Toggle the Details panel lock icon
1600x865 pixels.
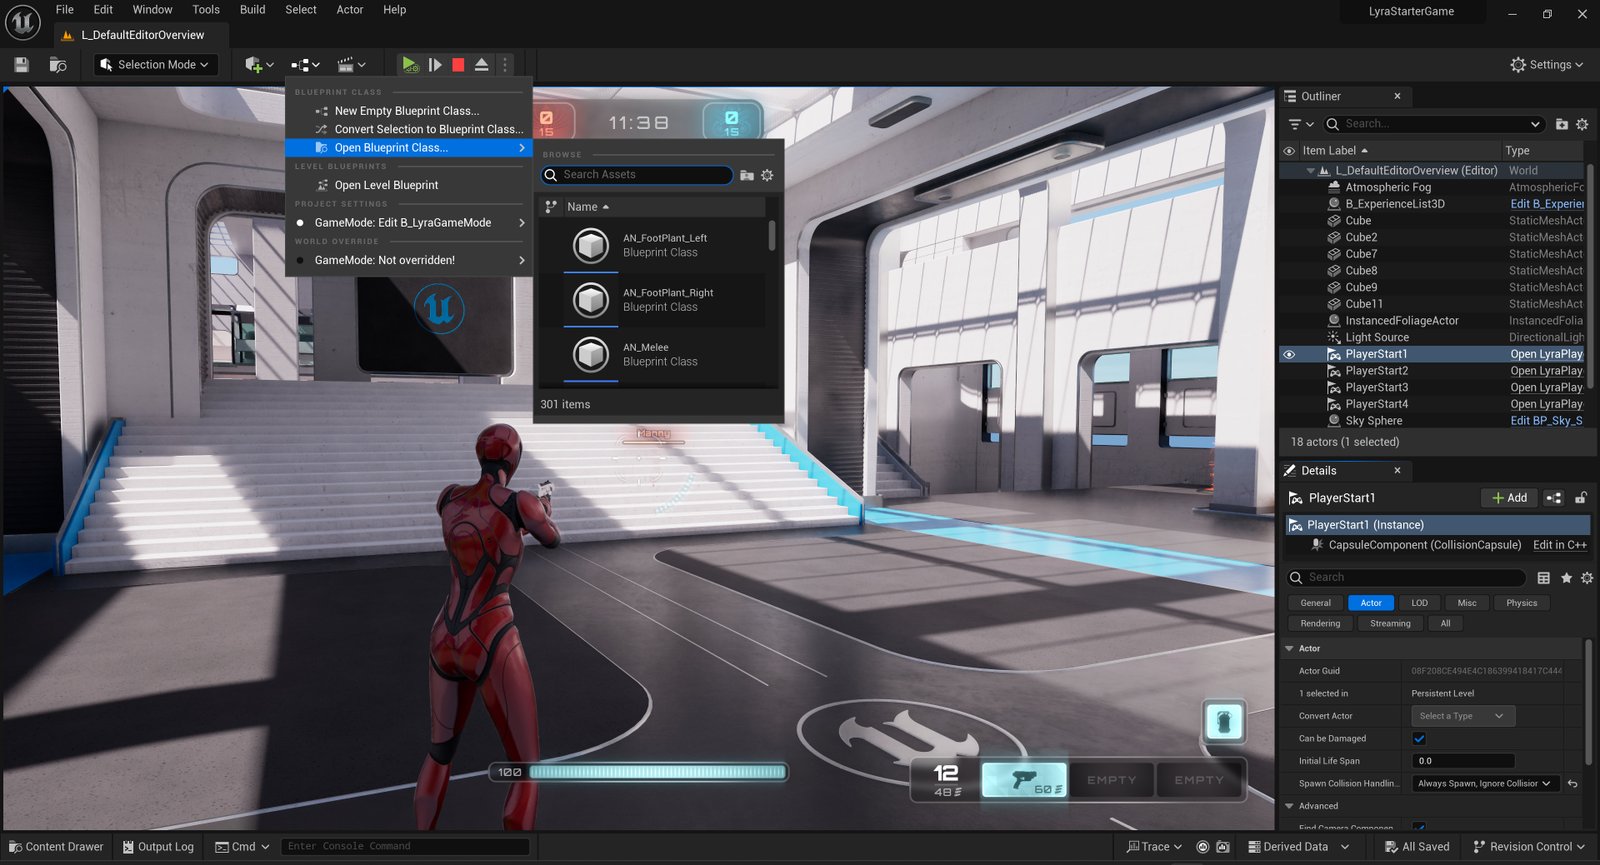(1580, 498)
